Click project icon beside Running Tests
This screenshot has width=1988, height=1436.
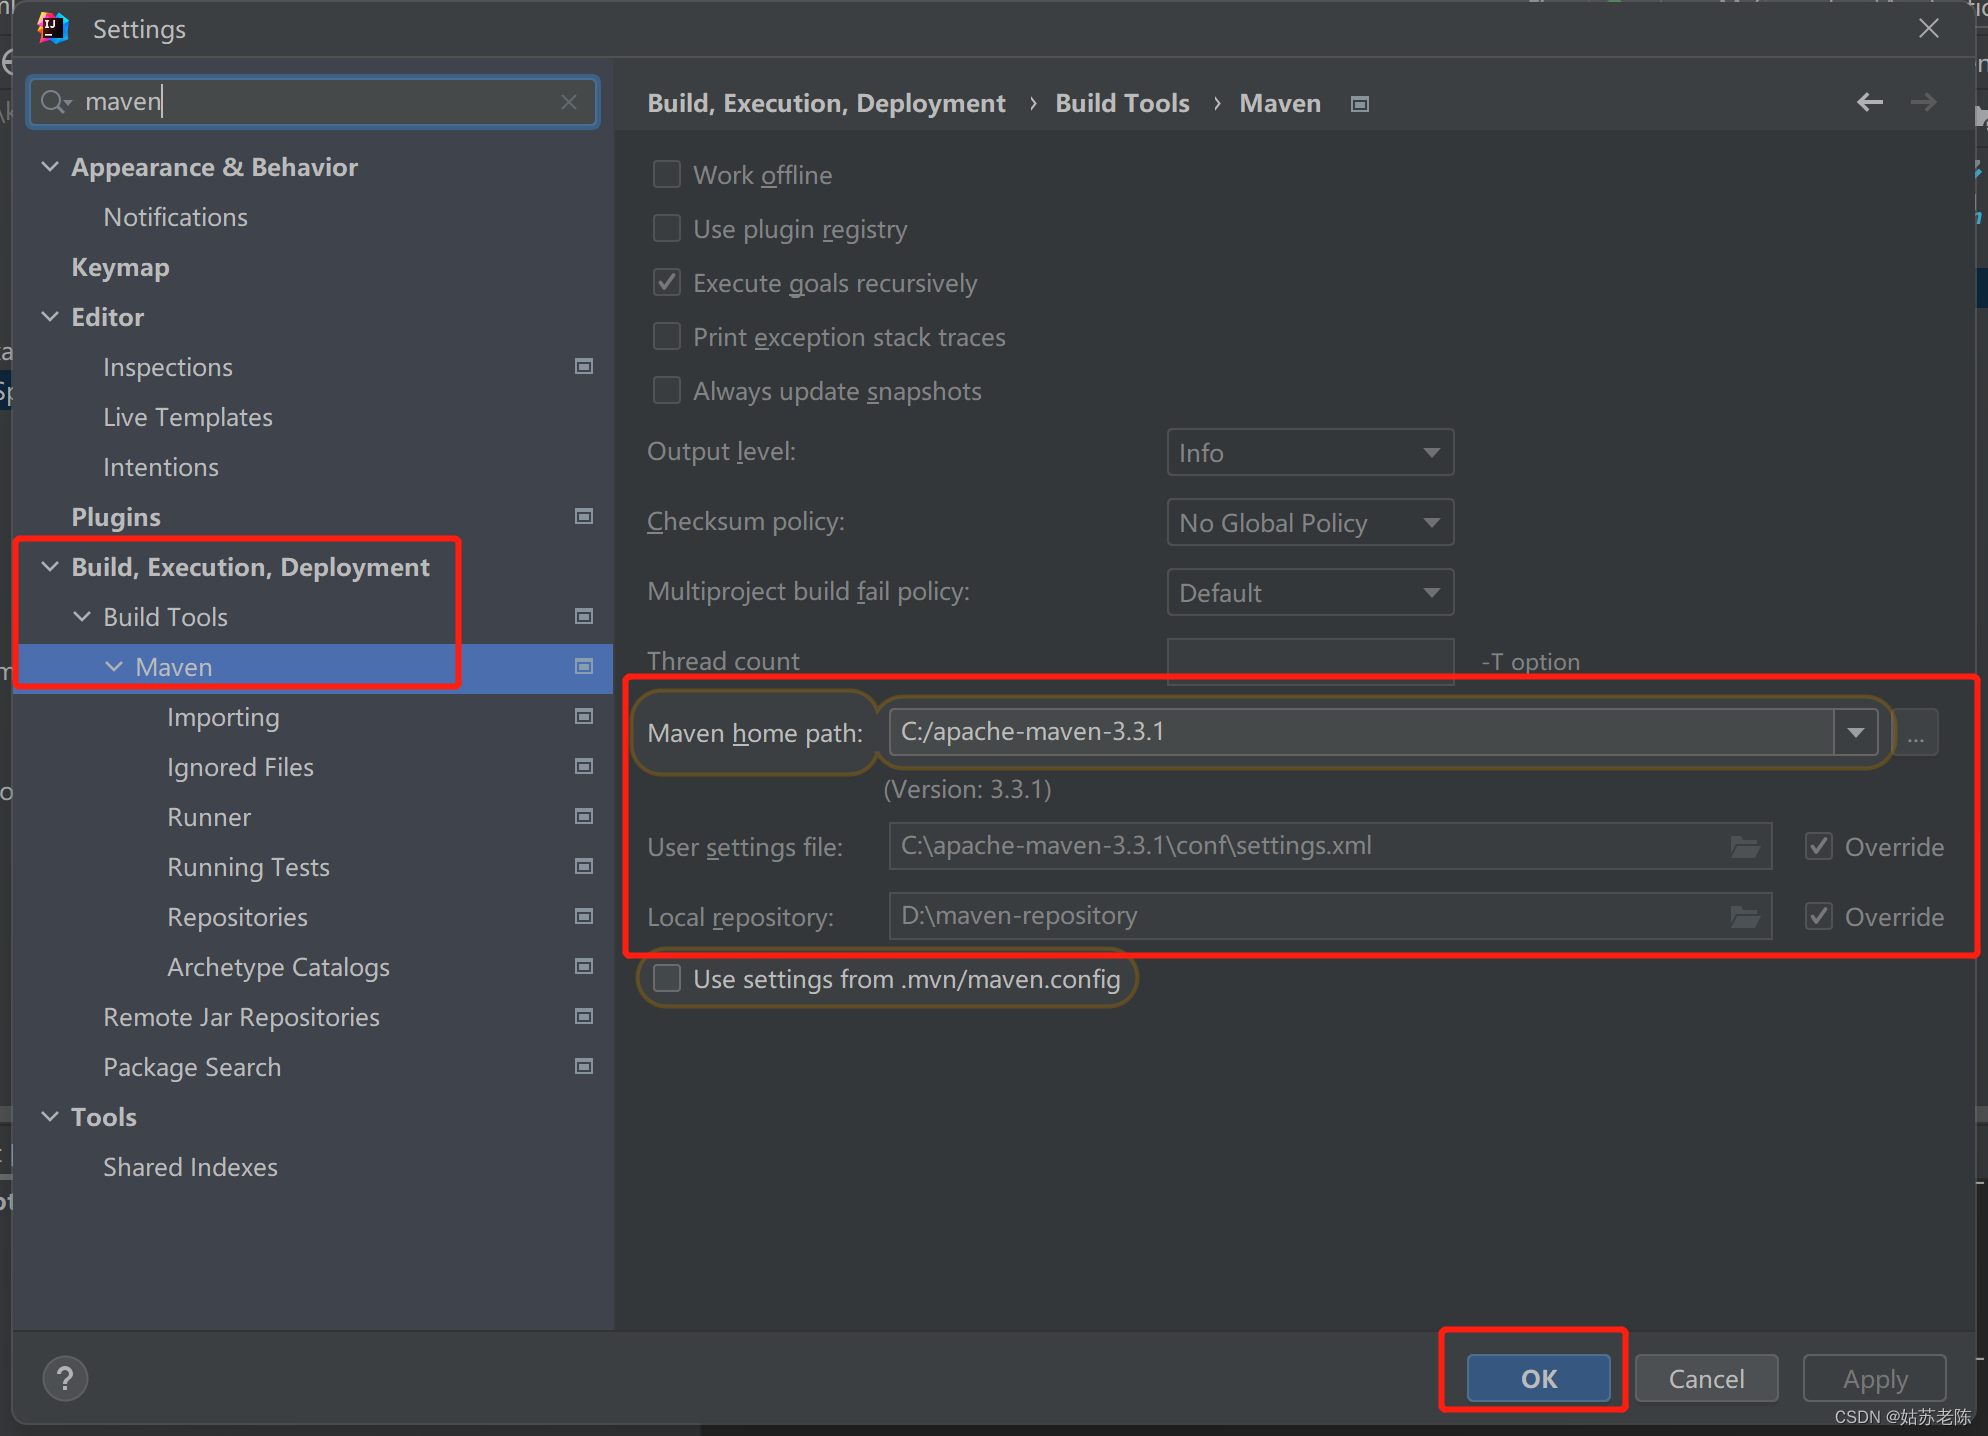(x=584, y=867)
